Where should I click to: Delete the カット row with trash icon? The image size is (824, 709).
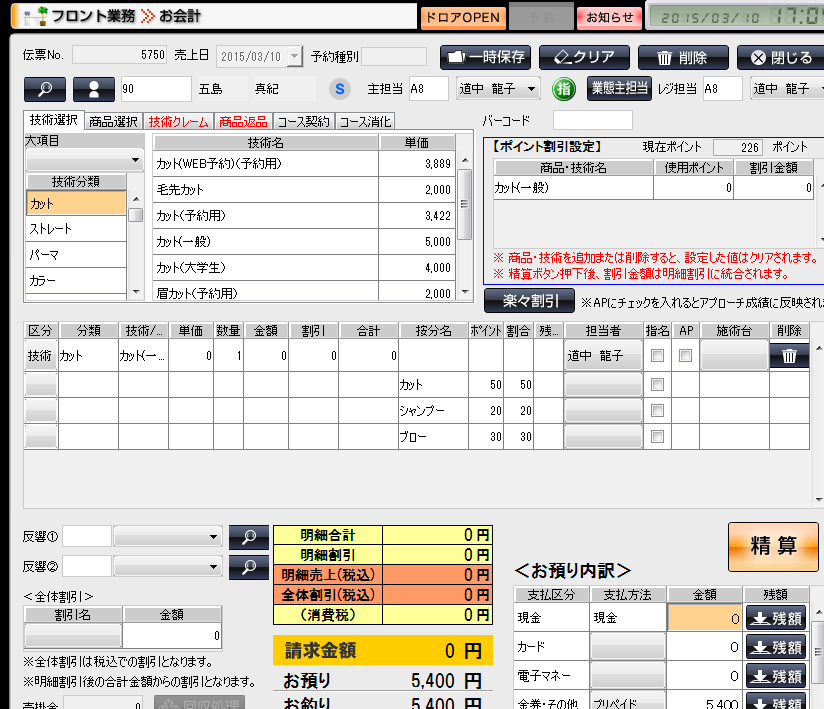[x=789, y=355]
